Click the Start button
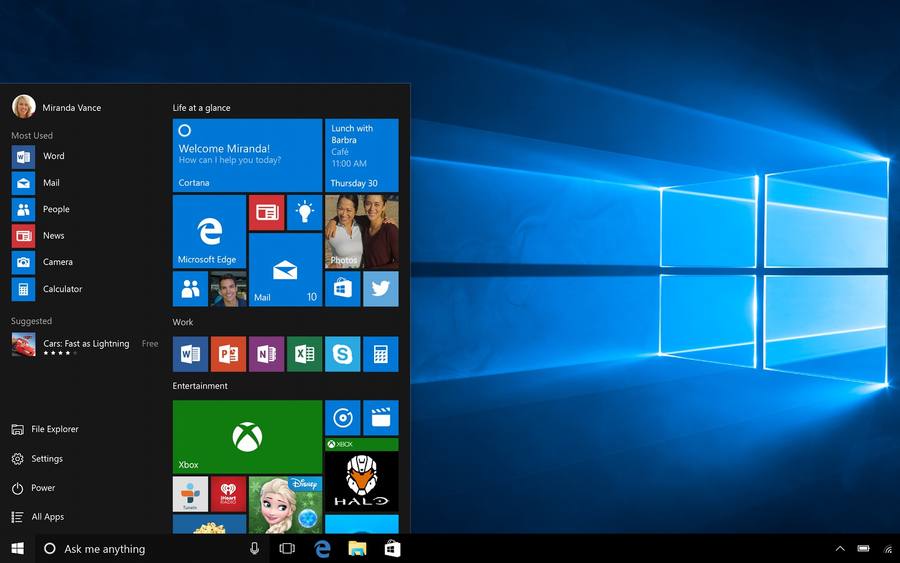Image resolution: width=900 pixels, height=563 pixels. click(18, 549)
